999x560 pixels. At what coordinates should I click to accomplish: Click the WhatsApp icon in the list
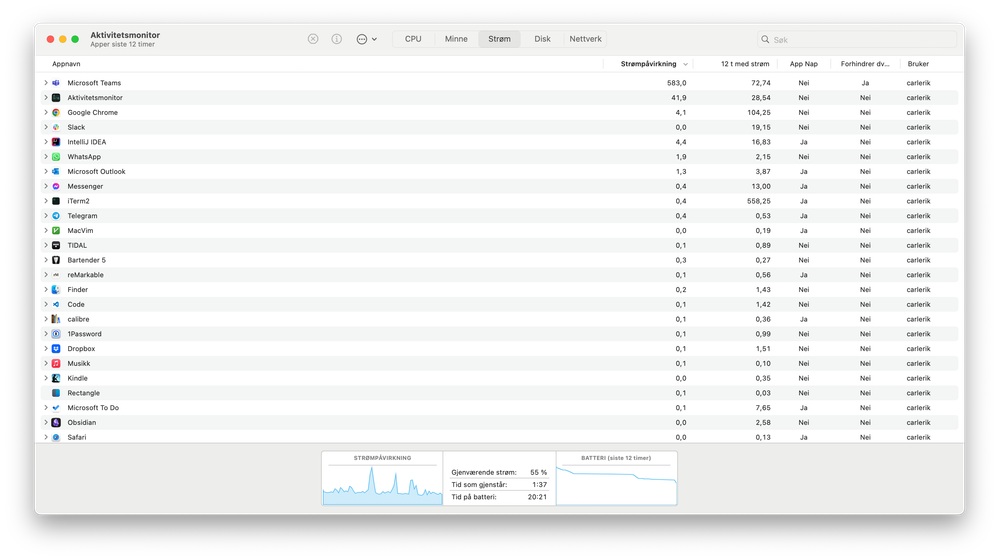coord(56,157)
